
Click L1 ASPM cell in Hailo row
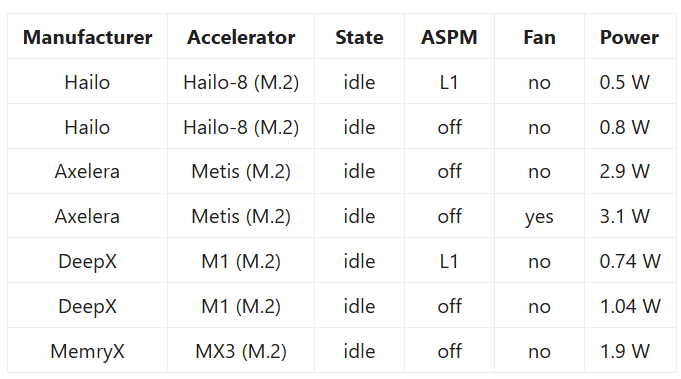[449, 82]
